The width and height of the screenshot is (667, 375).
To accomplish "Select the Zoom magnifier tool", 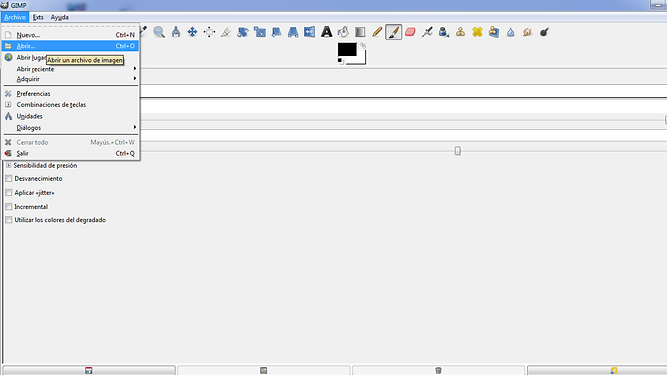I will [159, 32].
